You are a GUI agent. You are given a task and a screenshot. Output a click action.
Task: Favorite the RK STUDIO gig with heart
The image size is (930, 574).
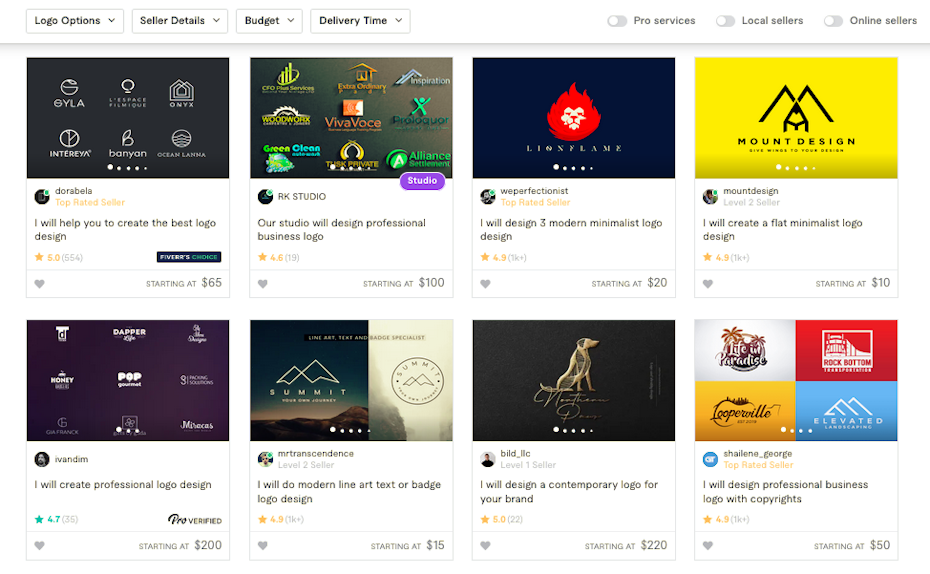click(x=263, y=284)
